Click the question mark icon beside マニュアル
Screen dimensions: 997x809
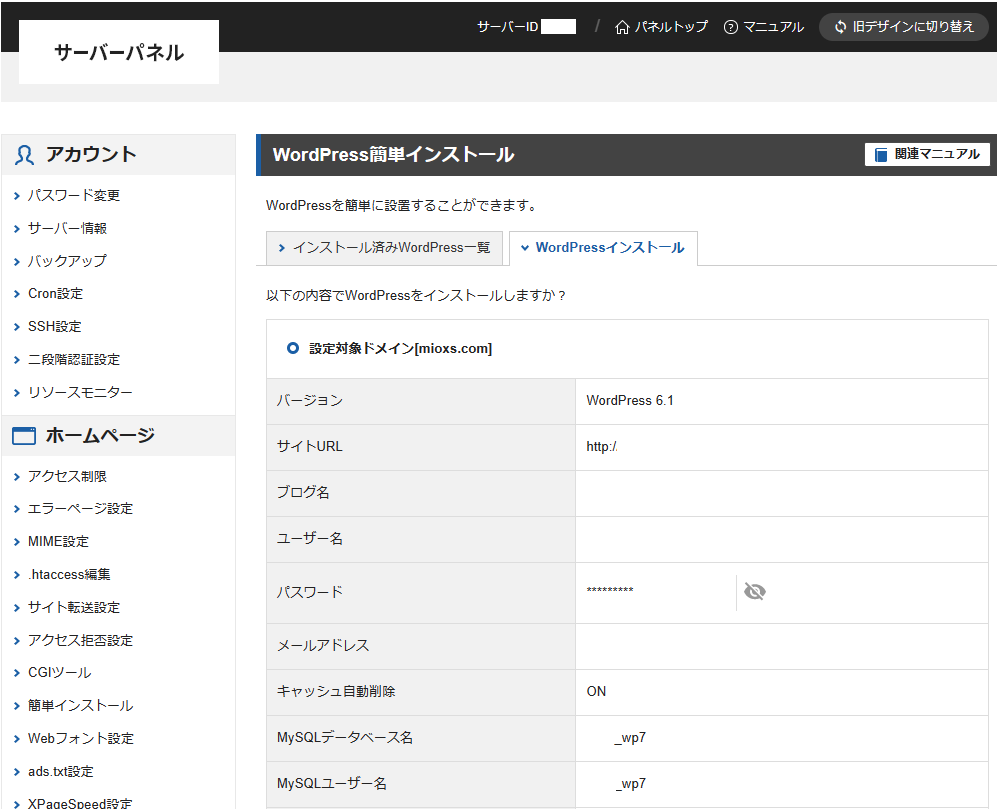pyautogui.click(x=731, y=27)
